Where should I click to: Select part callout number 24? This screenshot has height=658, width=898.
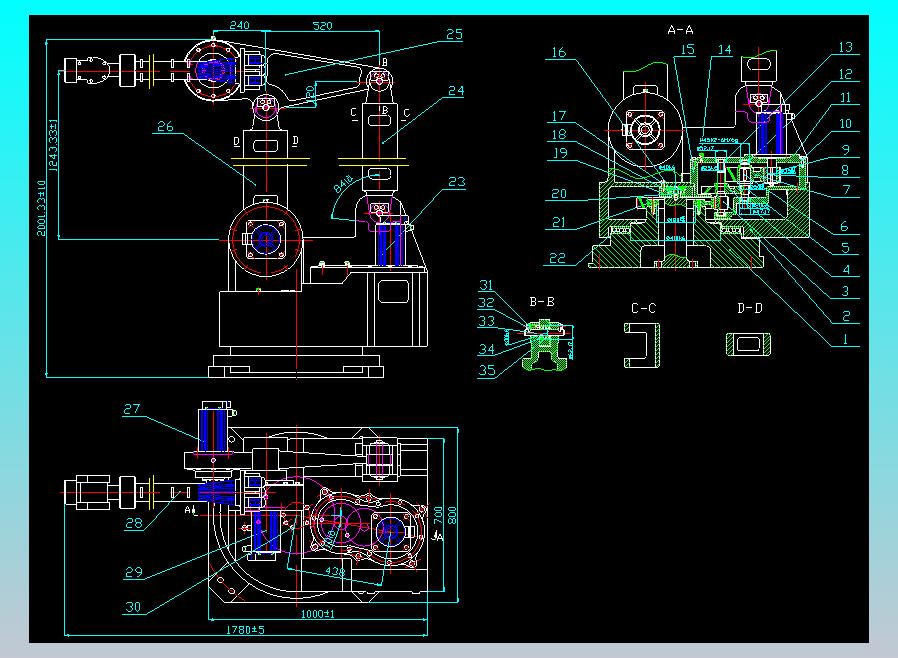pos(456,91)
